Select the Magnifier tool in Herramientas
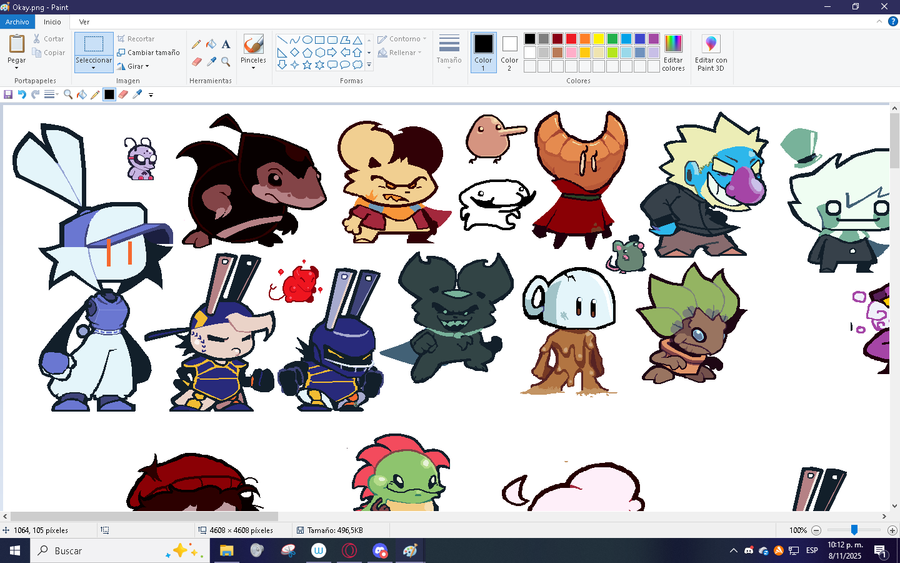 point(226,61)
